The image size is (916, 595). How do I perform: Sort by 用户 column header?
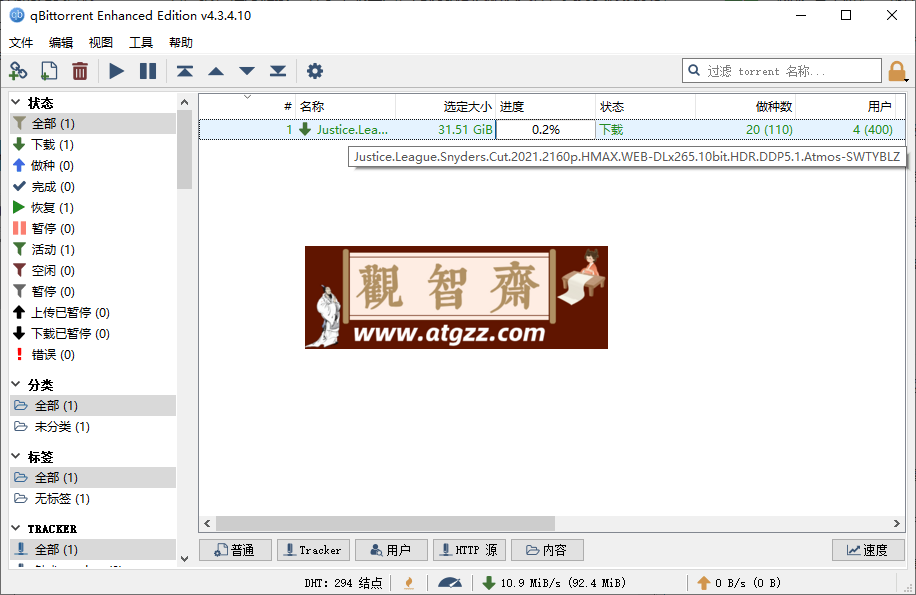point(845,106)
